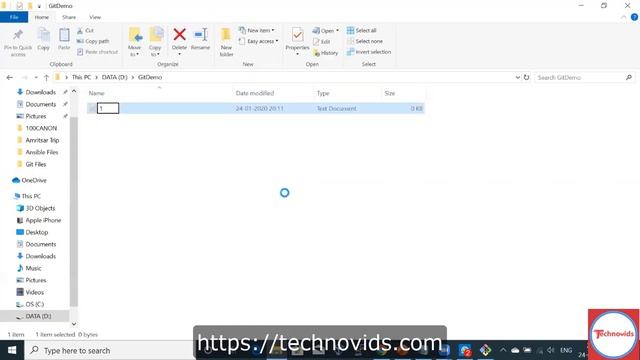The image size is (640, 360).
Task: Open the OS (C:) drive
Action: coord(34,304)
